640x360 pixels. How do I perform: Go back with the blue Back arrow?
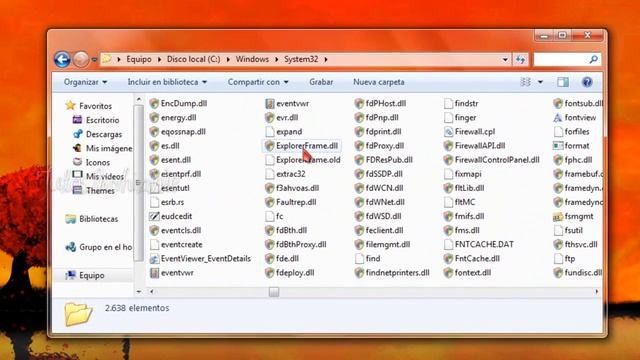pyautogui.click(x=62, y=60)
